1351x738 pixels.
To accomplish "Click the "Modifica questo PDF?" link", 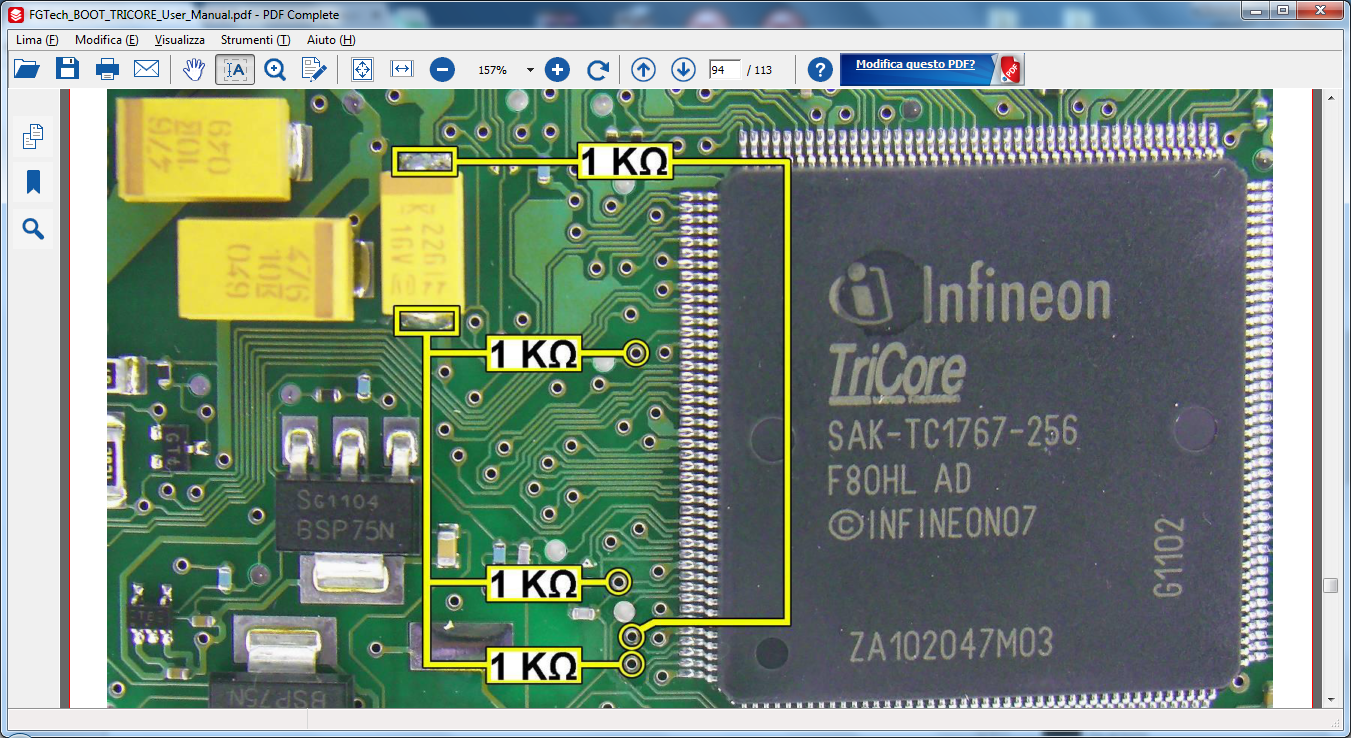I will [x=915, y=64].
